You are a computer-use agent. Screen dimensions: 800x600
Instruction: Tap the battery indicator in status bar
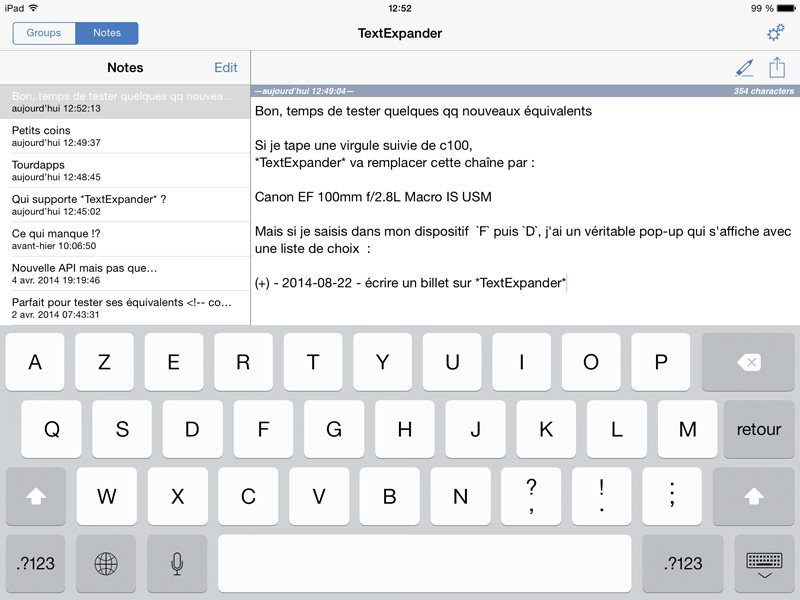tap(785, 8)
